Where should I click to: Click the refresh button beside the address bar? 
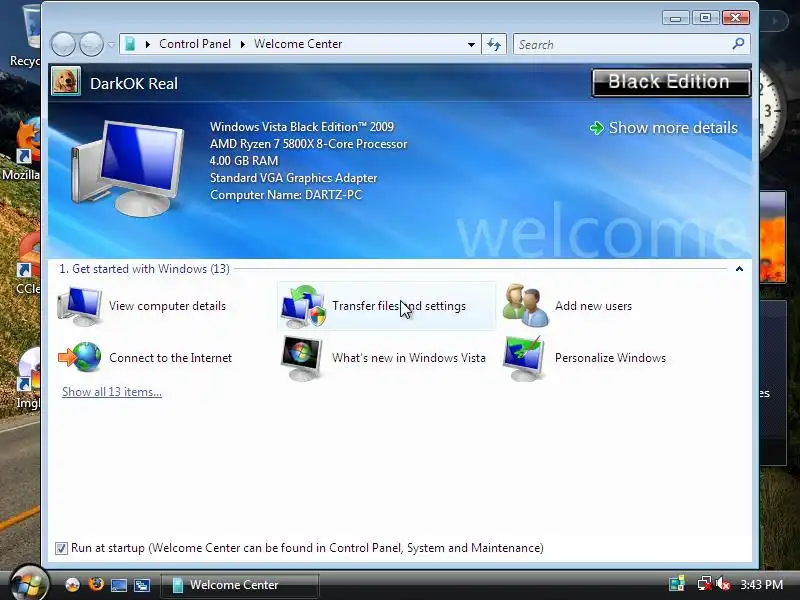pos(494,44)
